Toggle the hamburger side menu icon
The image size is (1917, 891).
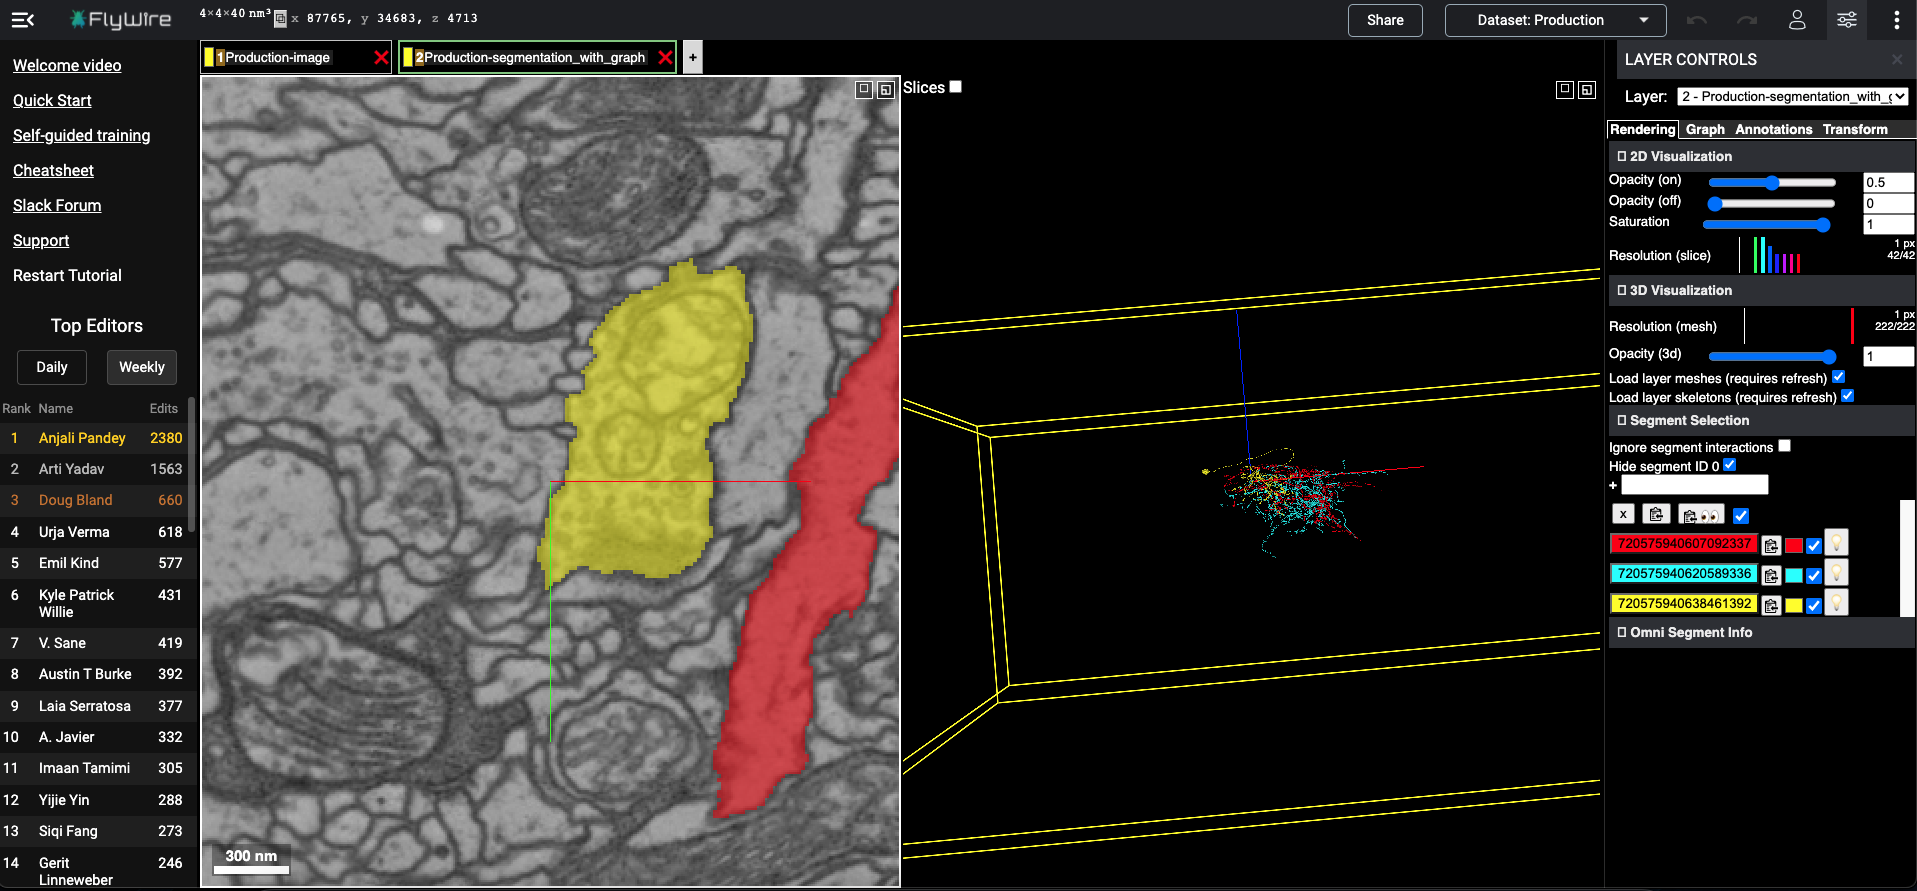point(23,20)
